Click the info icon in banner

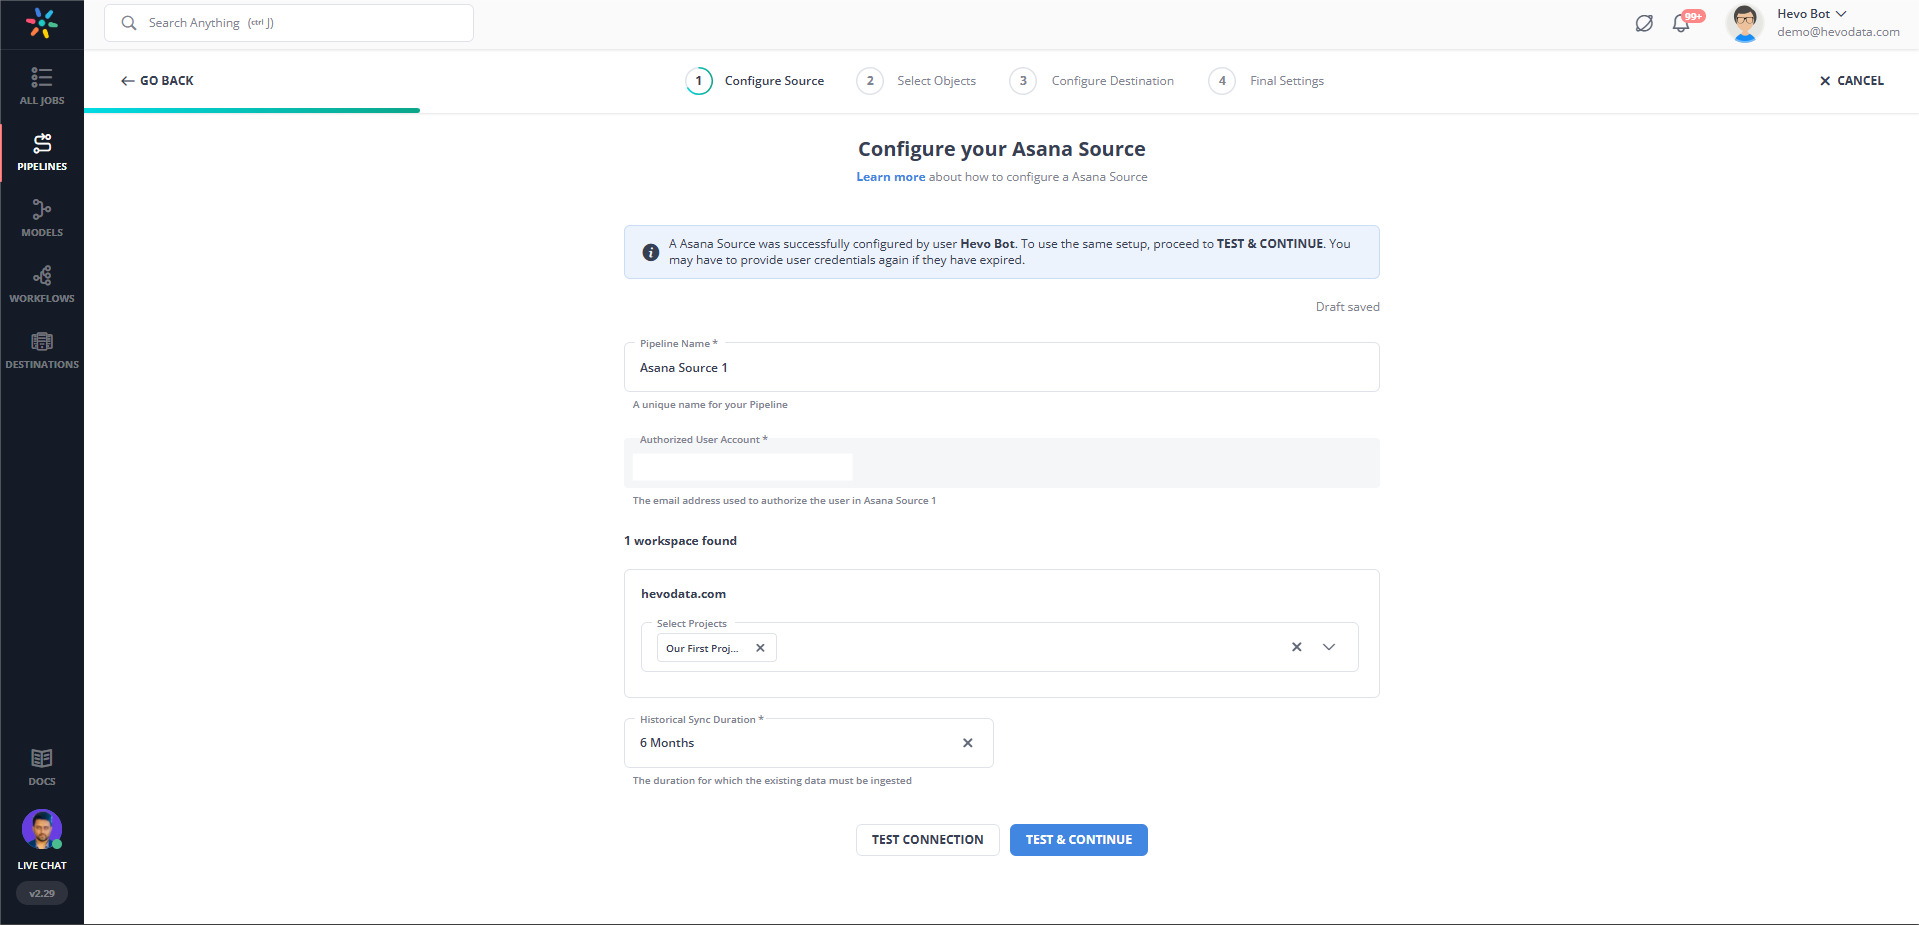651,252
